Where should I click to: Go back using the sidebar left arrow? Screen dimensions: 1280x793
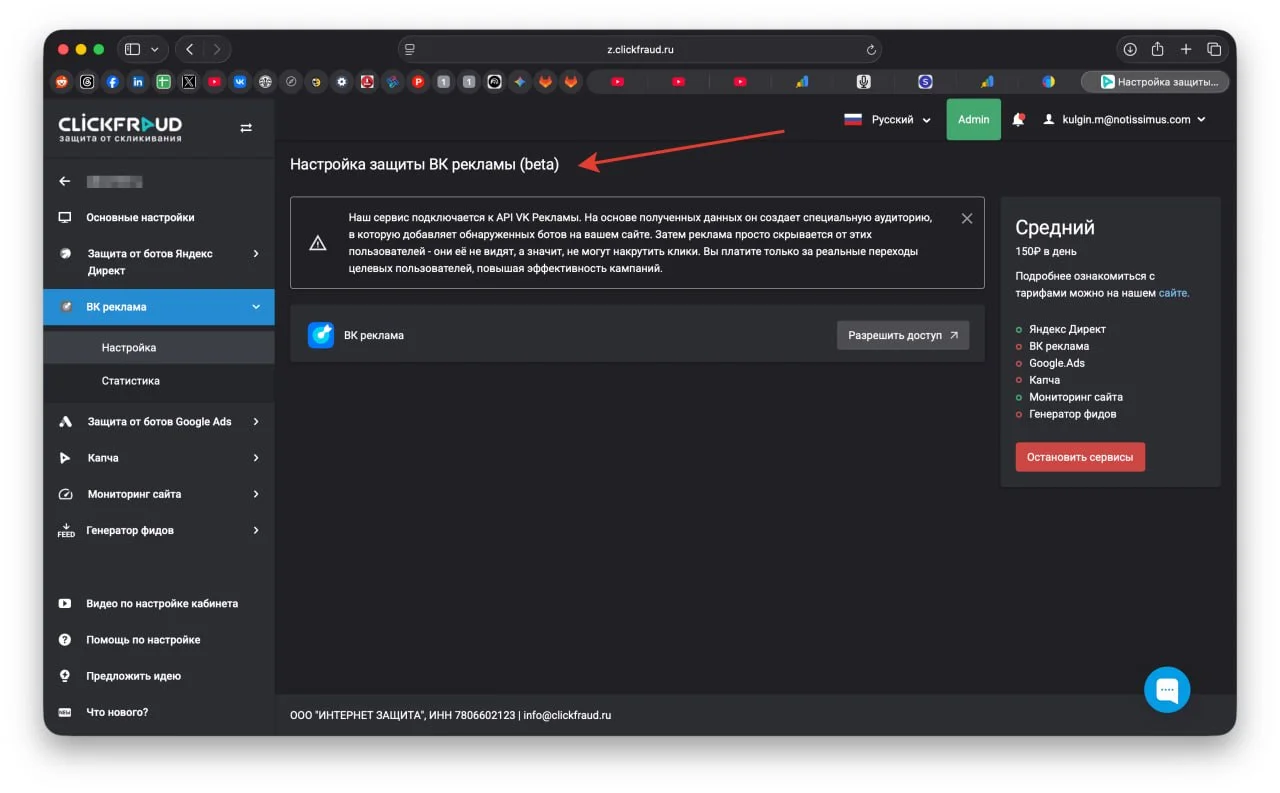[65, 181]
